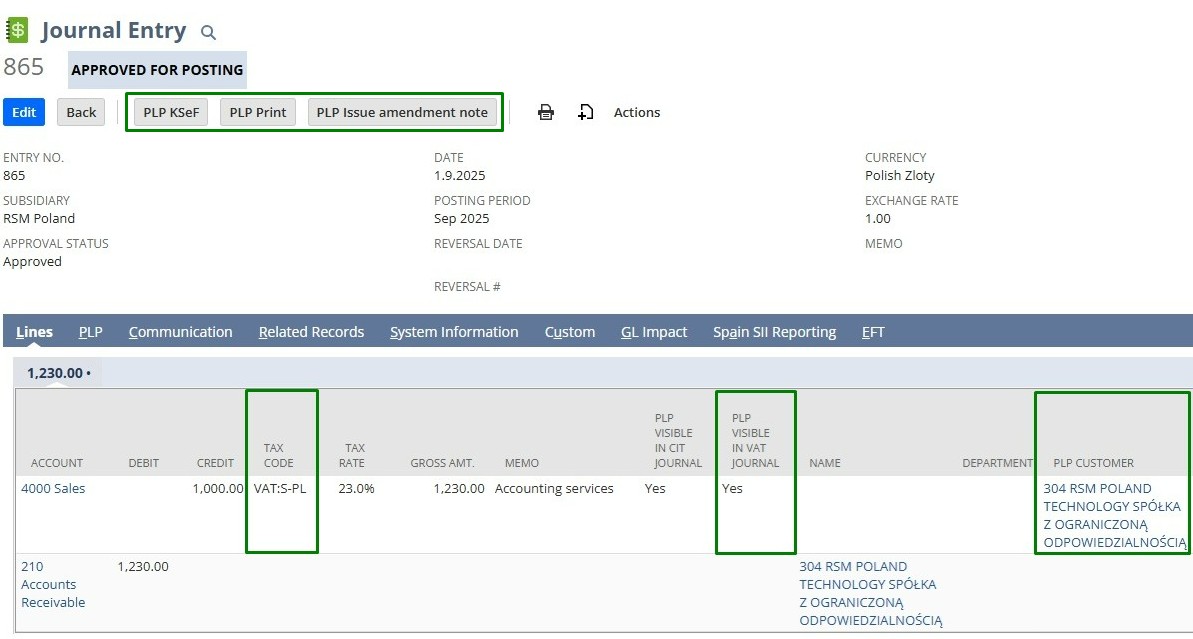Click PLP Issue amendment note button
This screenshot has height=639, width=1193.
point(402,112)
